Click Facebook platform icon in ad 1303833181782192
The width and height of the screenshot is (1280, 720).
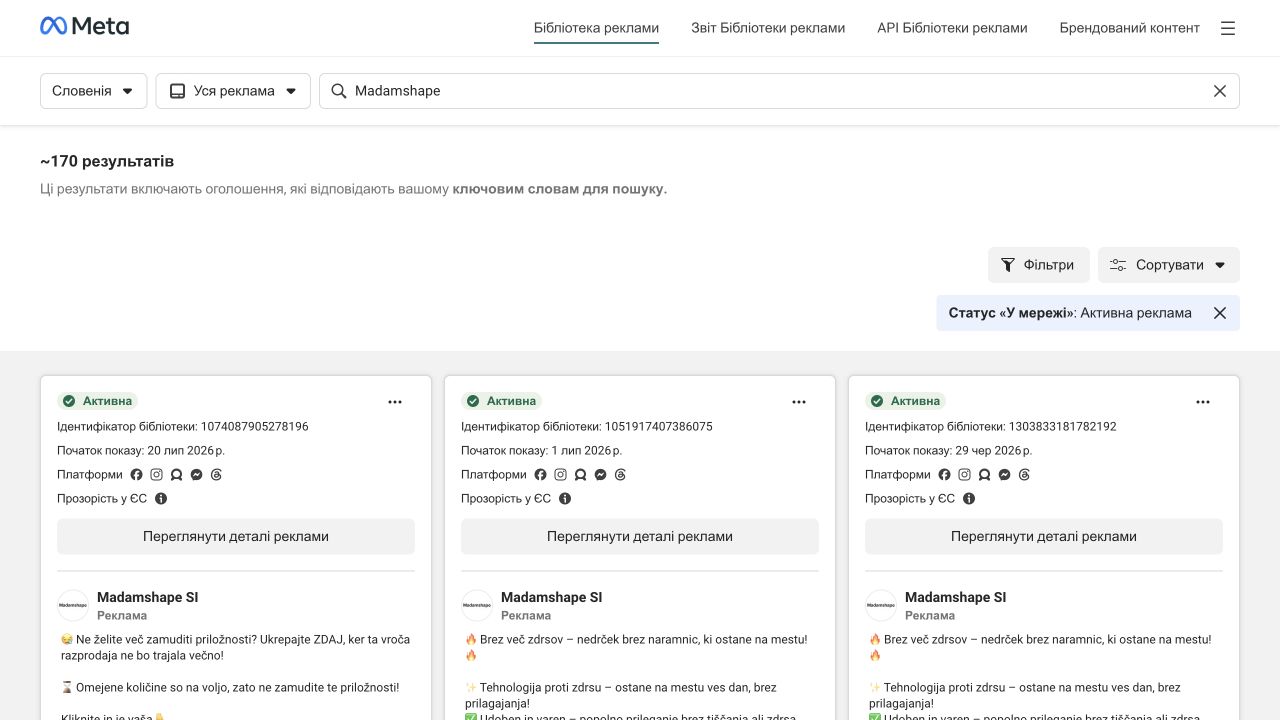(945, 475)
